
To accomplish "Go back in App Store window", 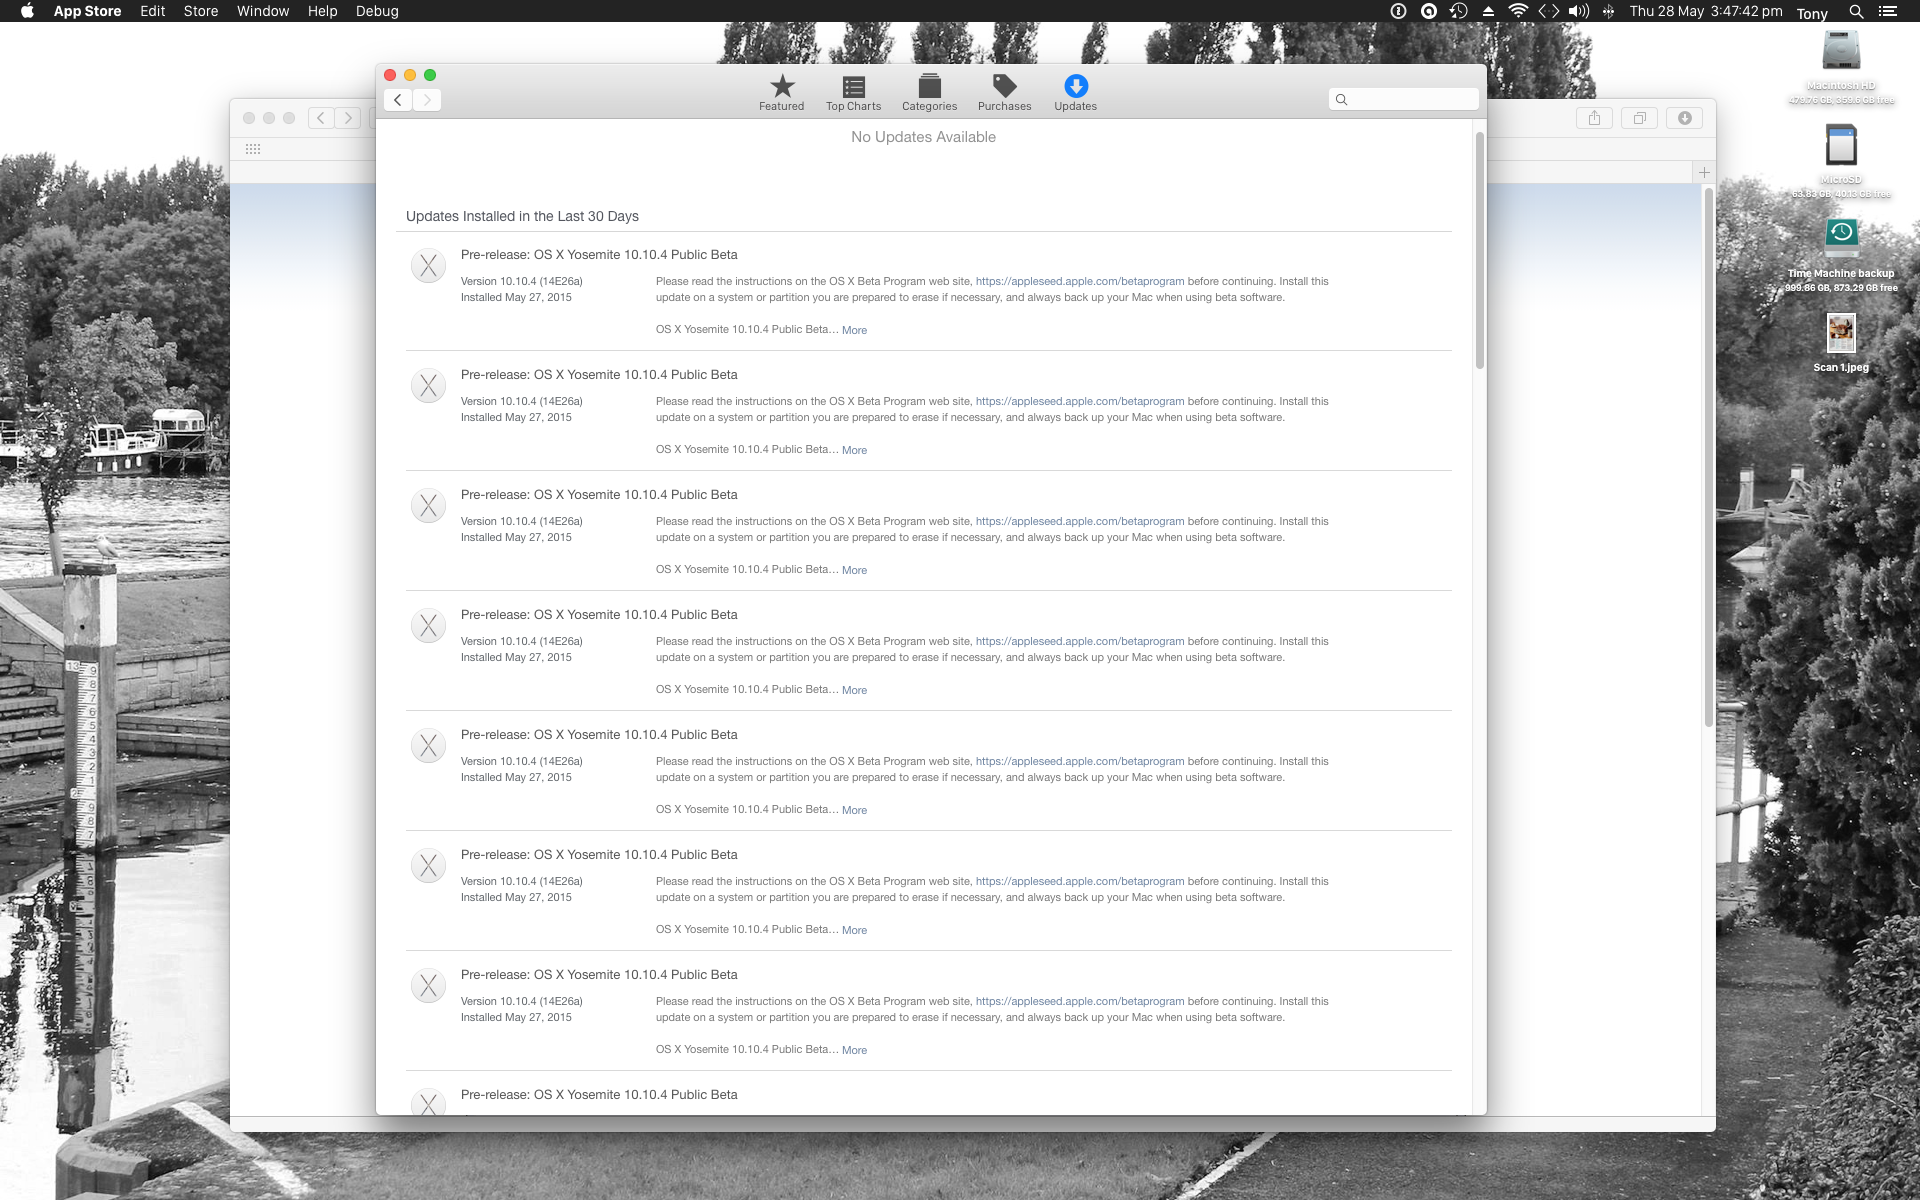I will 398,100.
